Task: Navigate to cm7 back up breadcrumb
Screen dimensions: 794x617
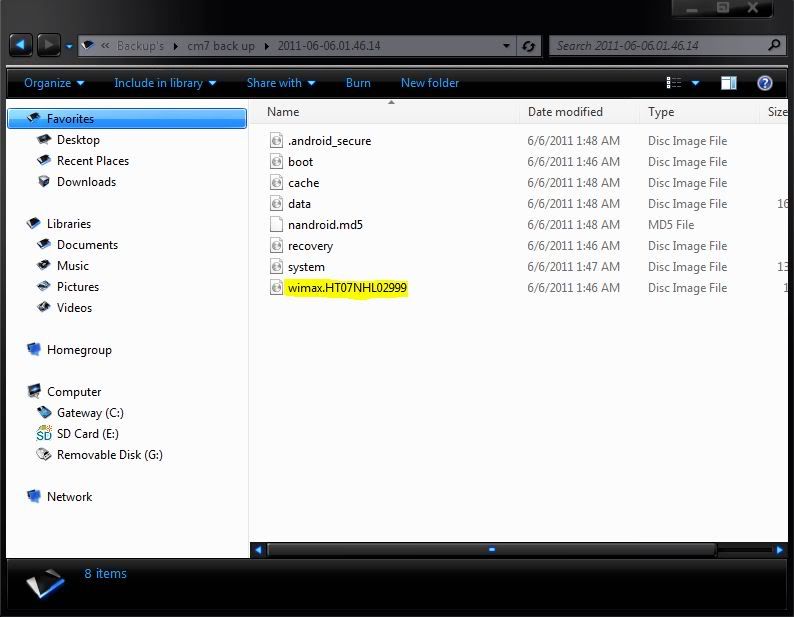Action: 221,46
